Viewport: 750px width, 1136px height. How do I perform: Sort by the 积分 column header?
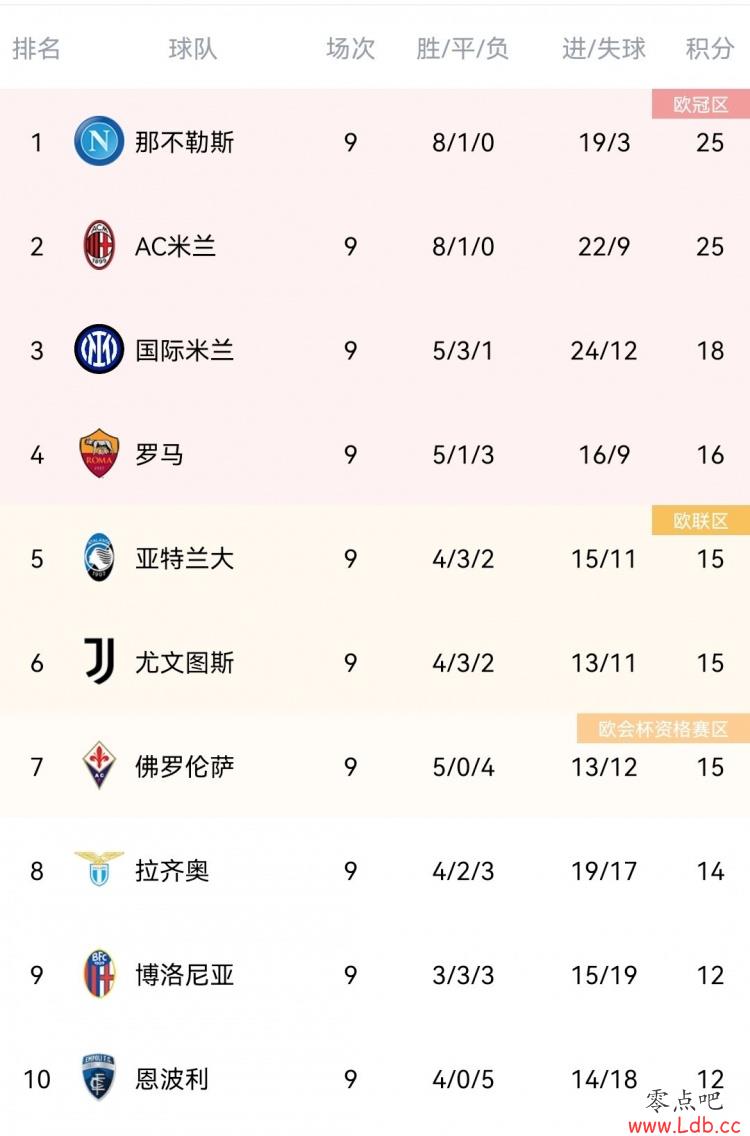coord(709,49)
